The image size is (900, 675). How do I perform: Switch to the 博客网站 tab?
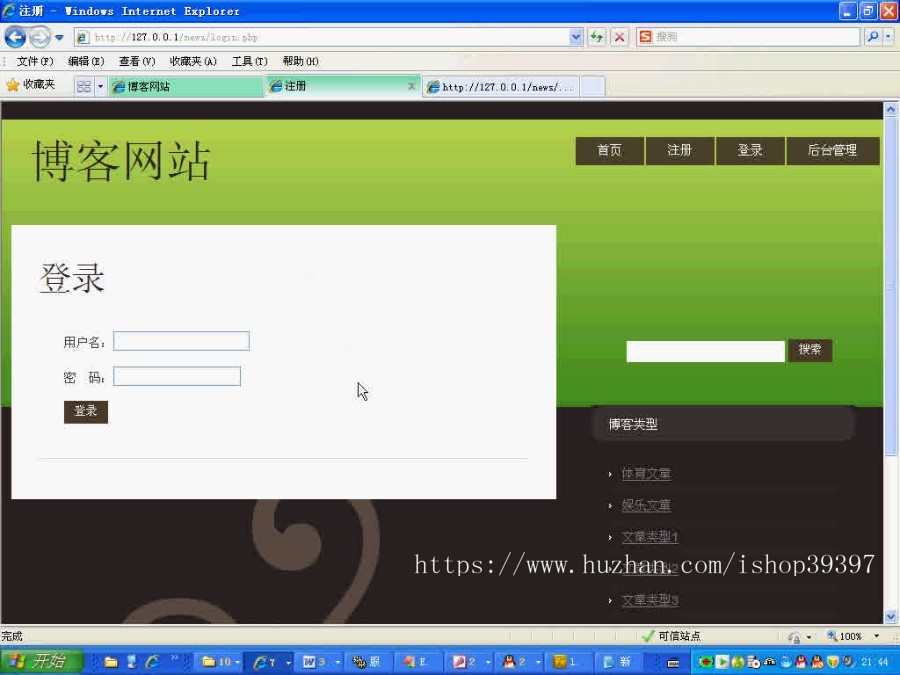[x=186, y=87]
